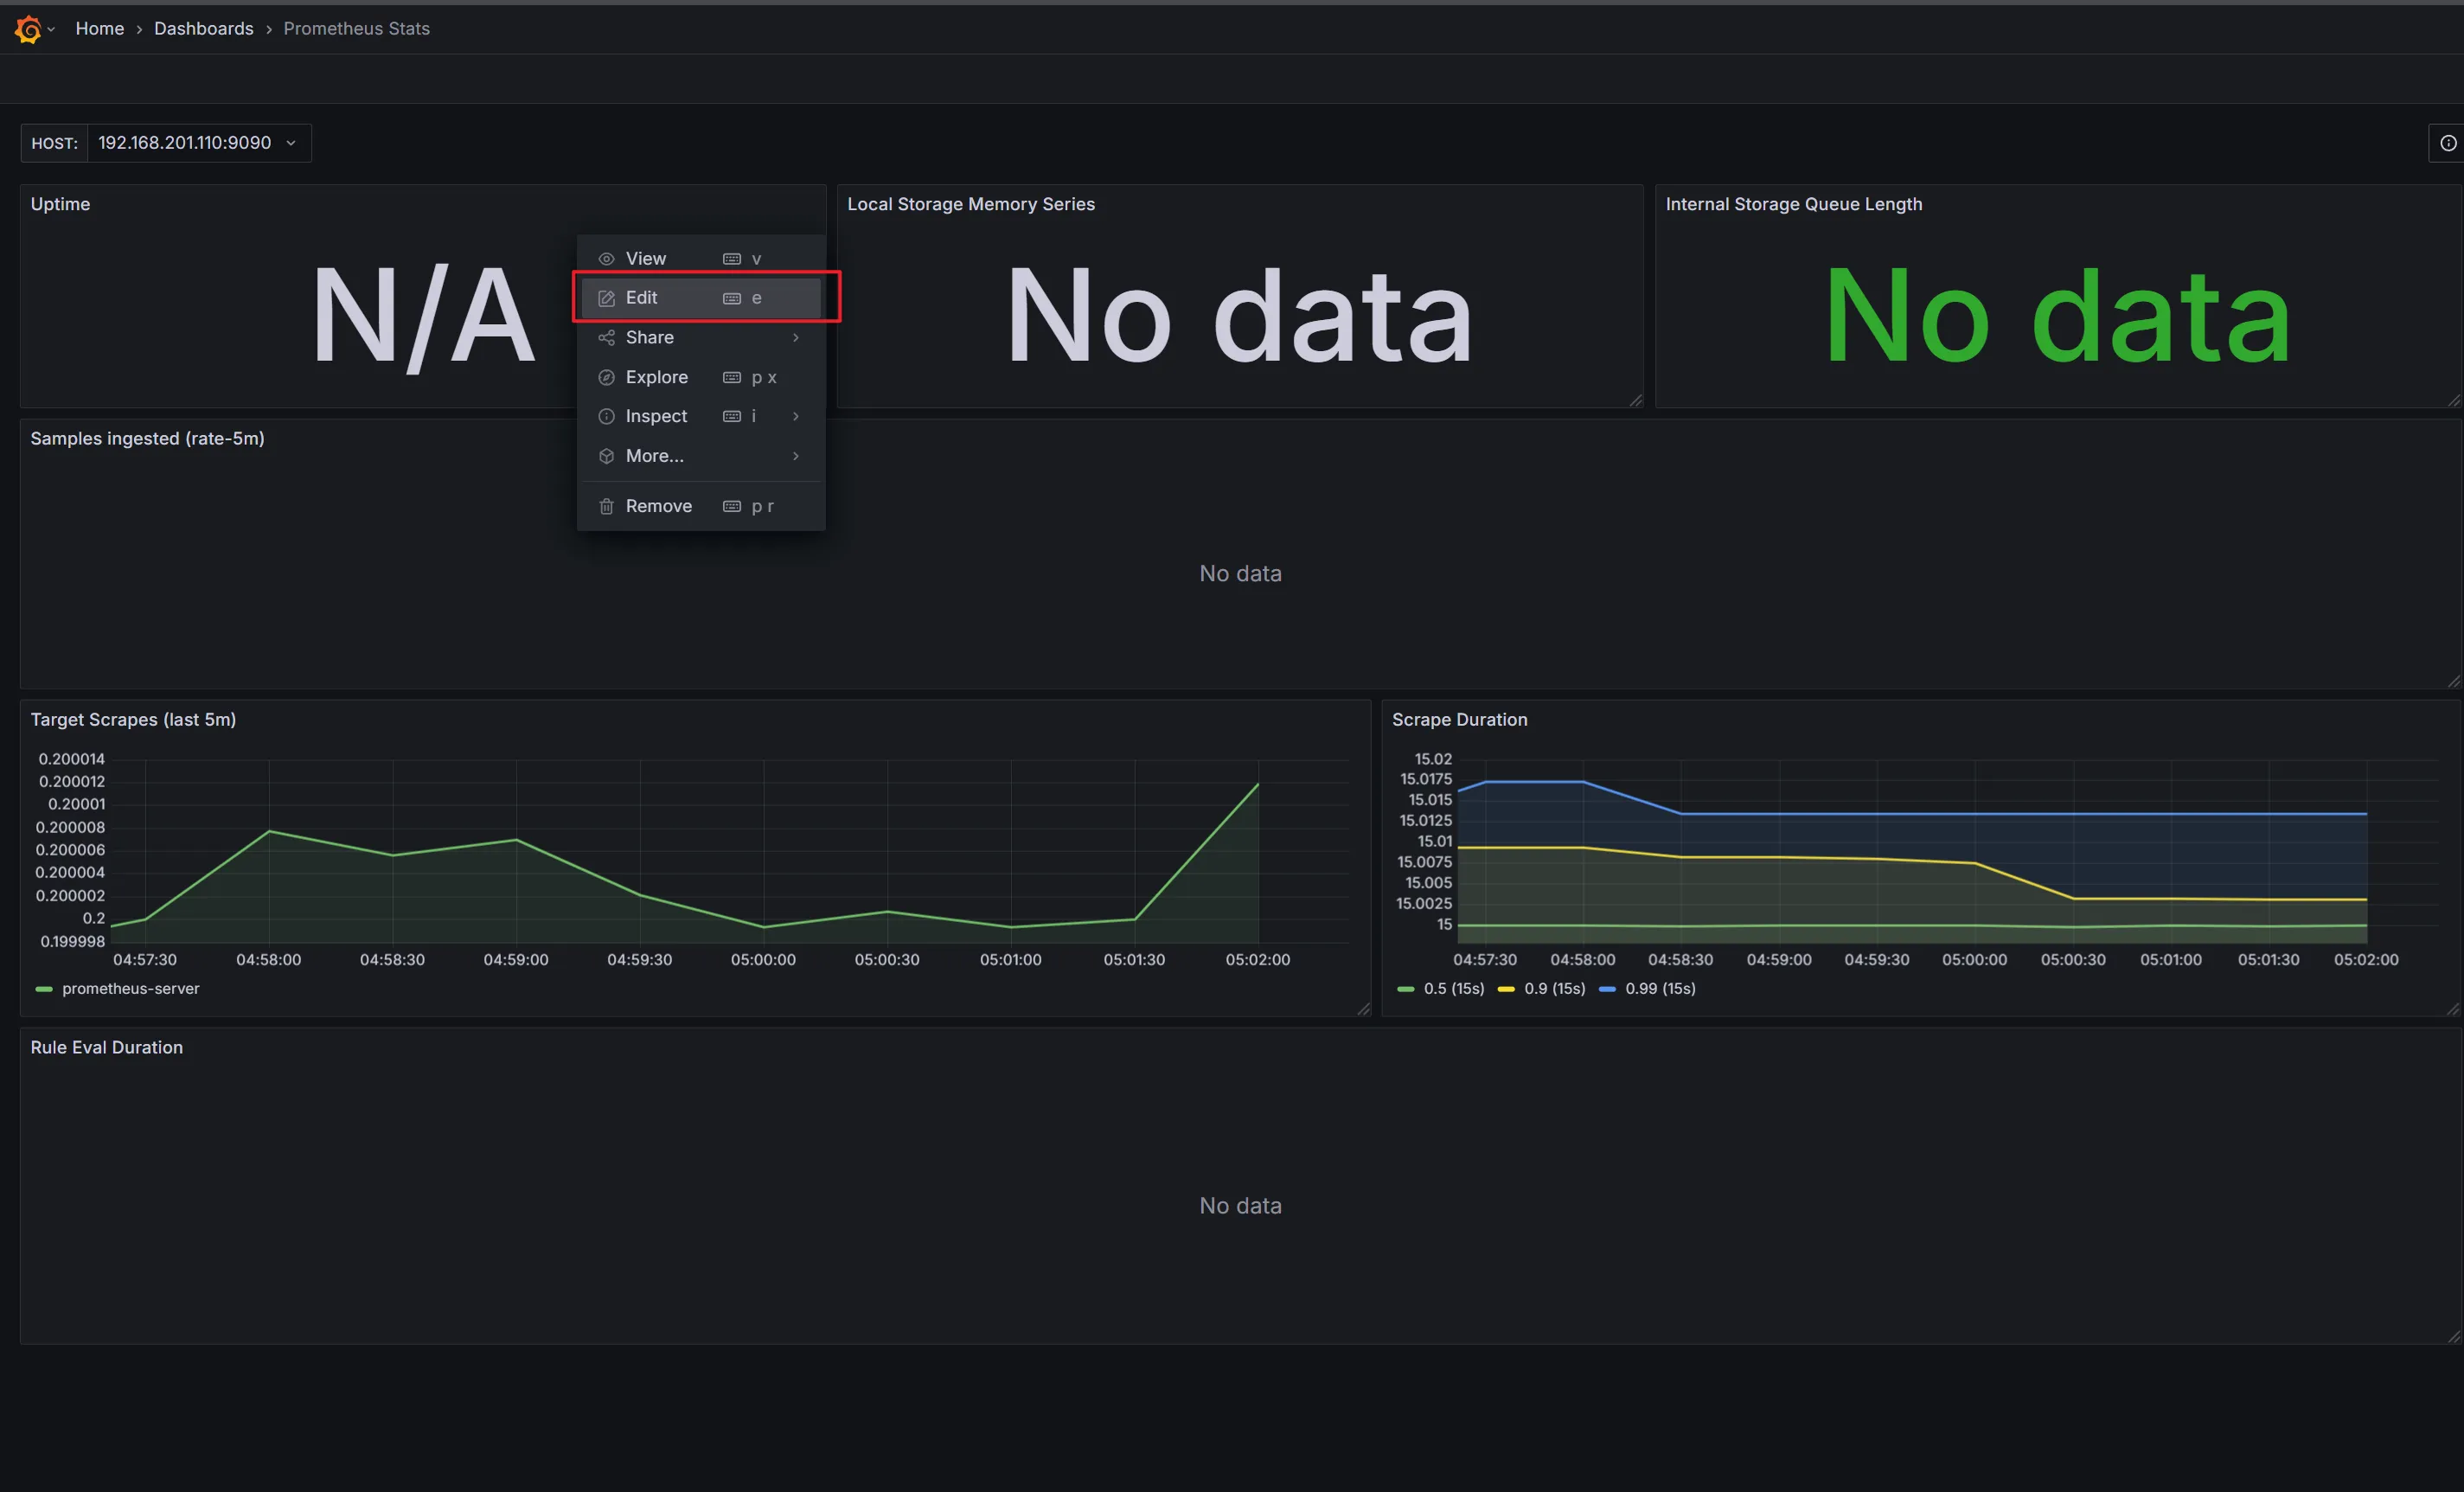Select Remove from the panel menu
The image size is (2464, 1492).
[x=658, y=506]
